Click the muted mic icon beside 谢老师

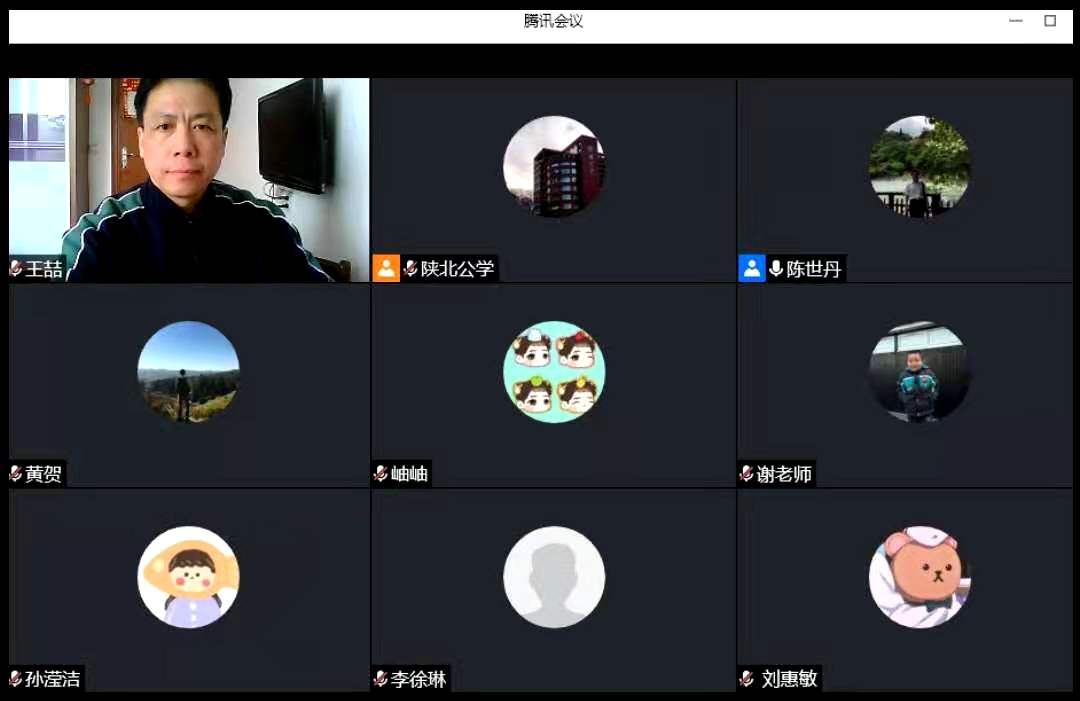tap(746, 473)
